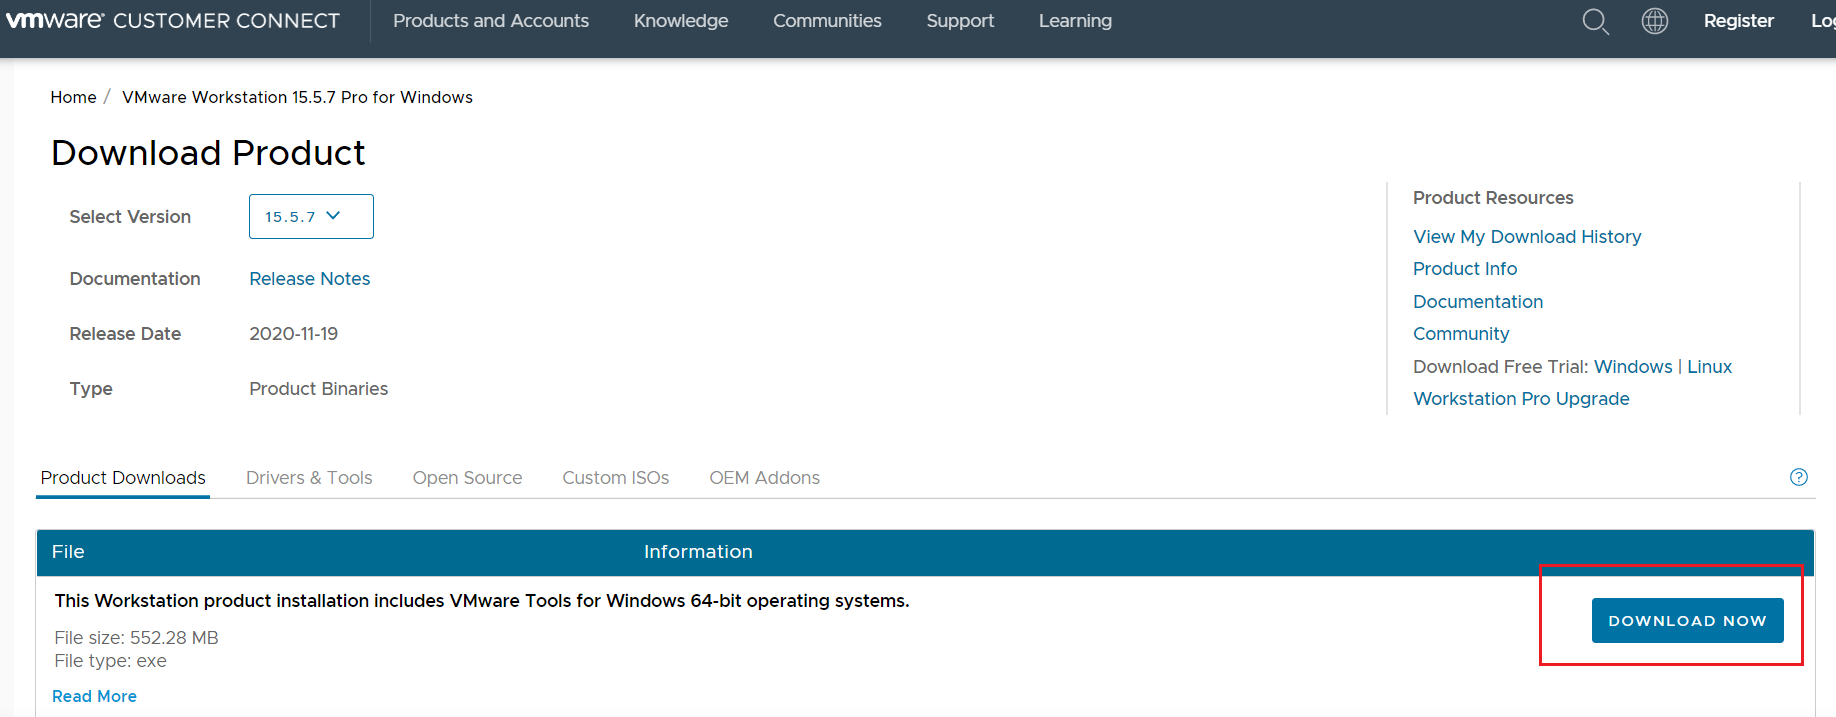
Task: Click the Product Resources heading
Action: click(x=1493, y=198)
